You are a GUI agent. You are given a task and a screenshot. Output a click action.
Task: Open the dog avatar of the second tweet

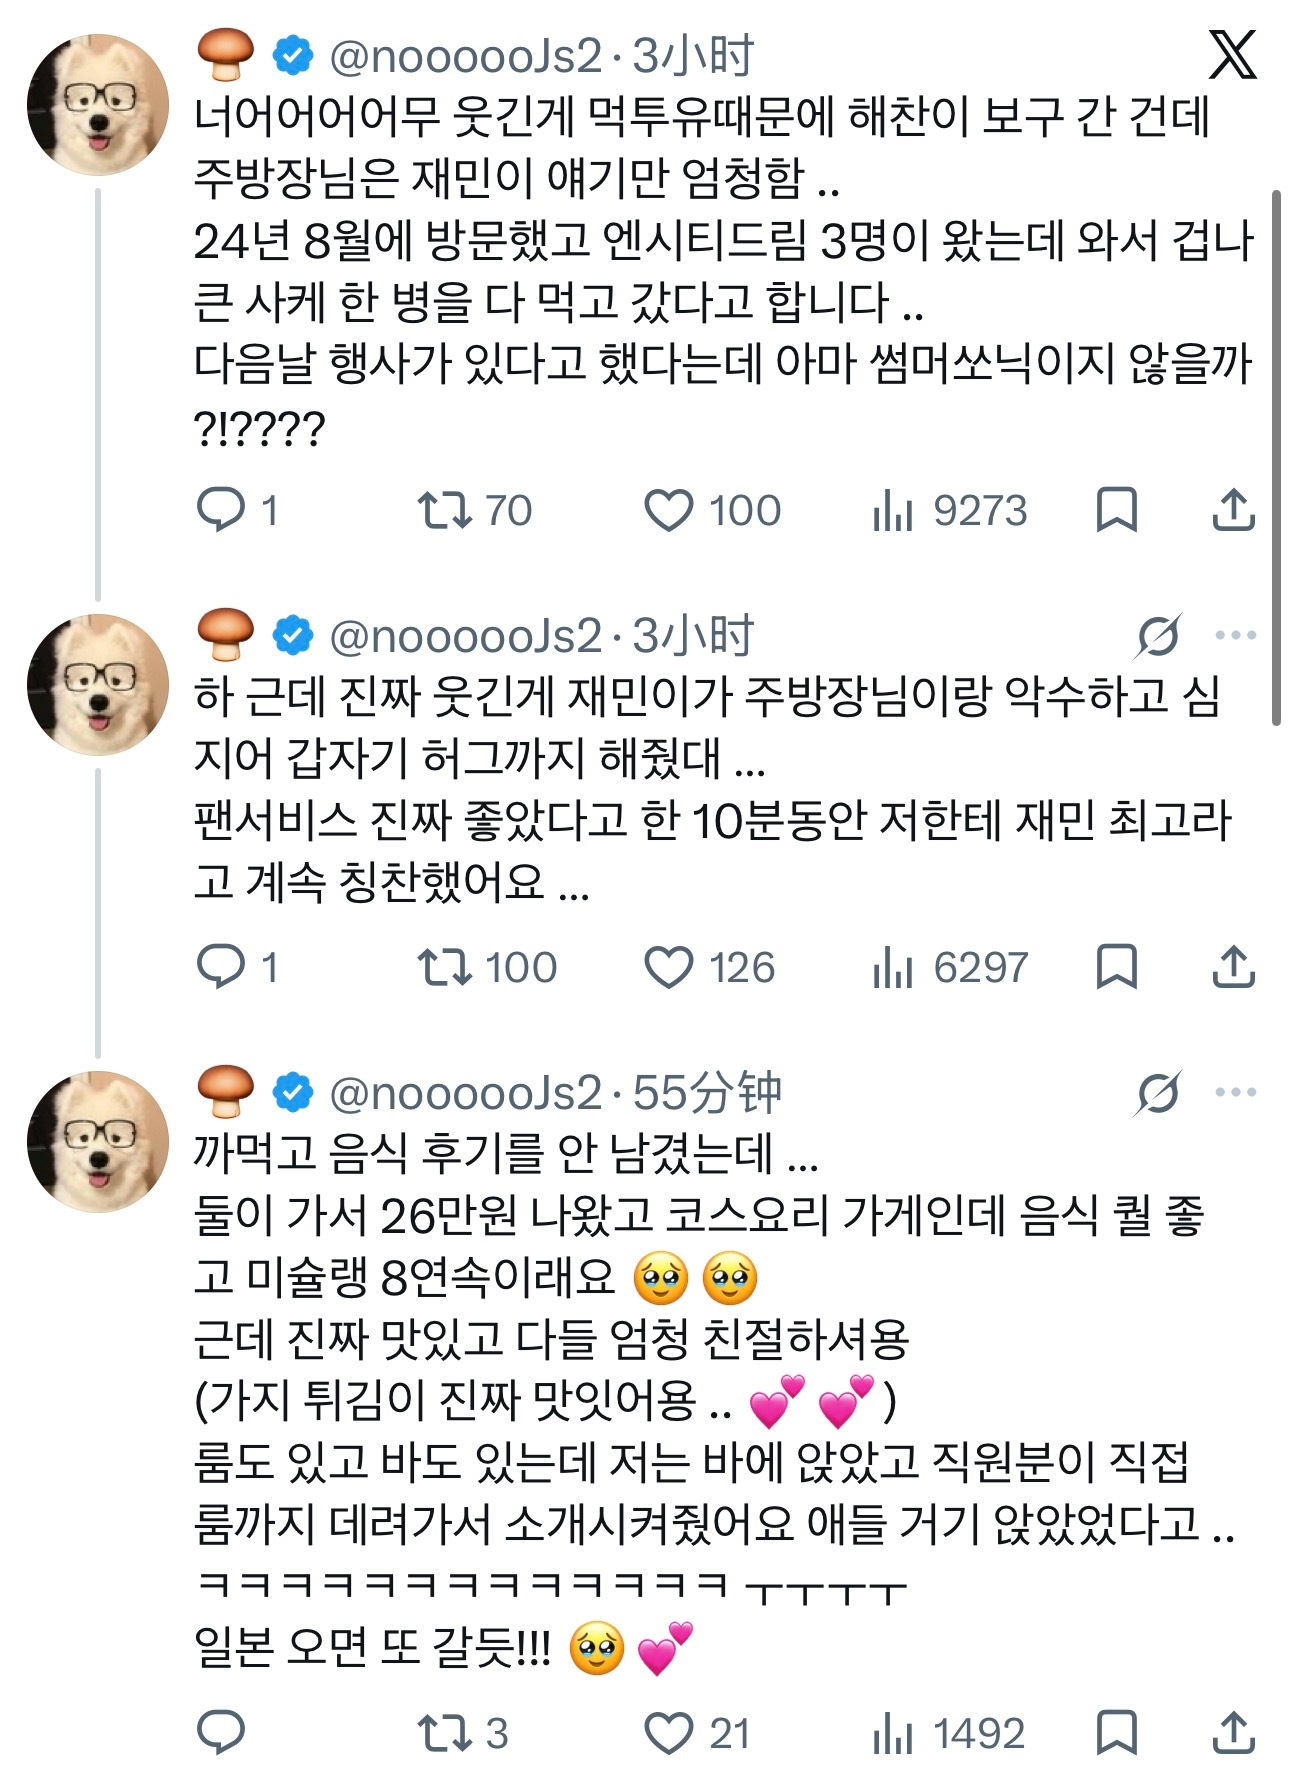click(x=98, y=684)
